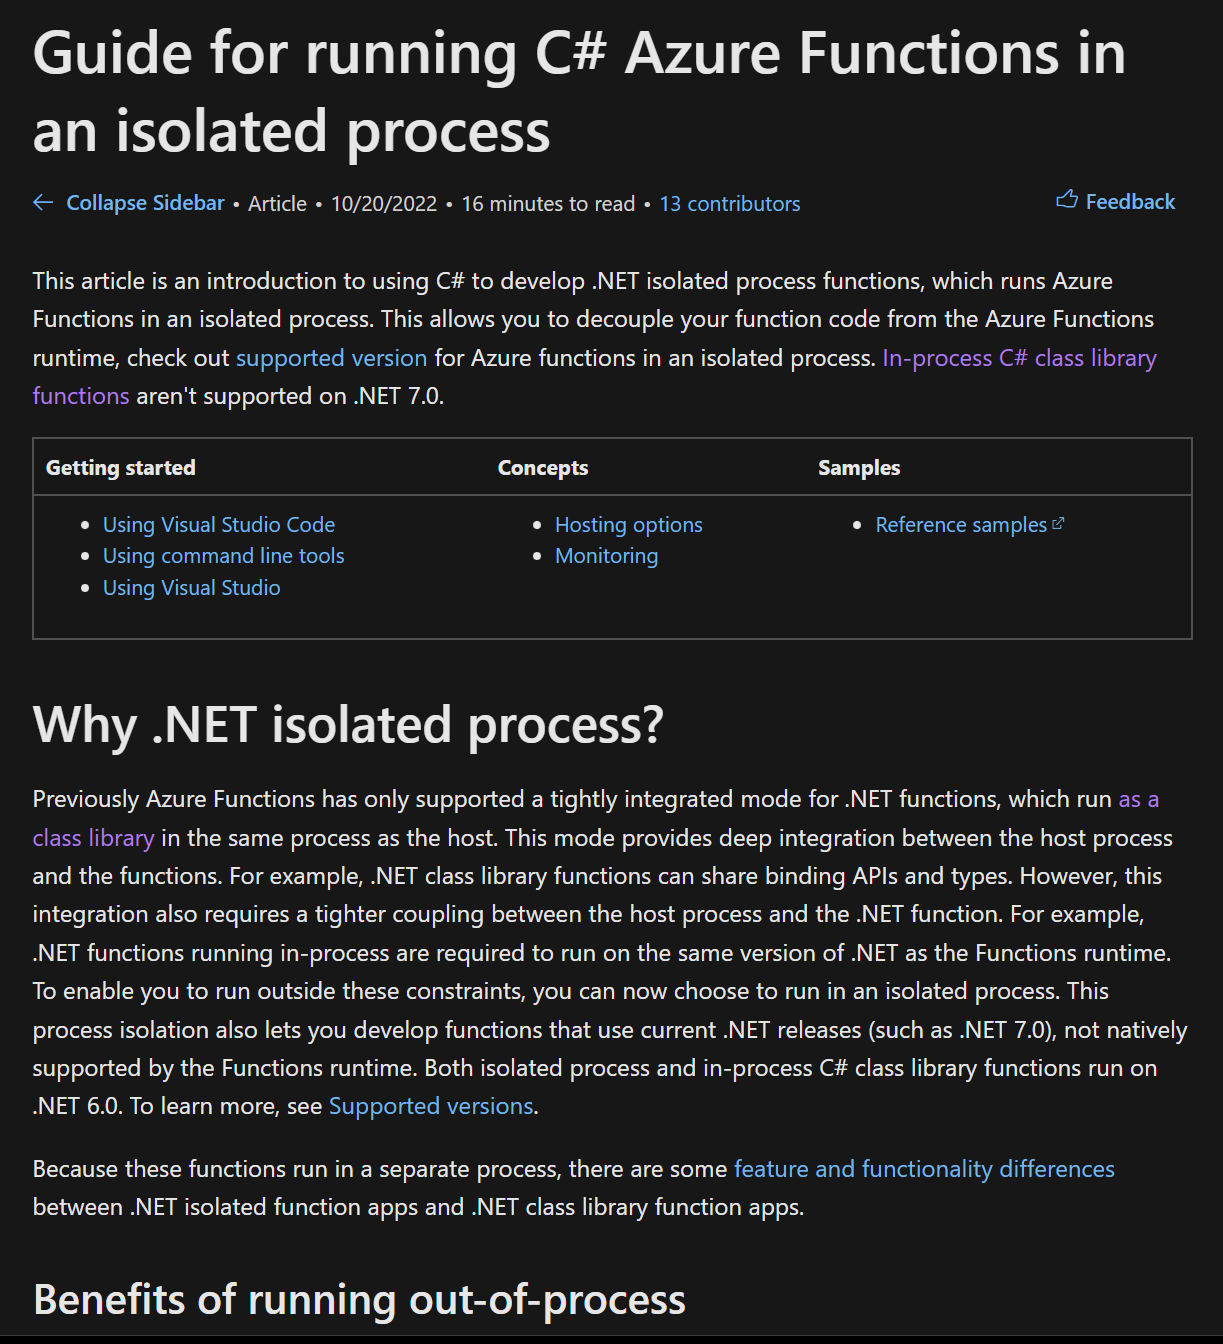Screen dimensions: 1223x1344
Task: View the 13 contributors list
Action: (x=729, y=203)
